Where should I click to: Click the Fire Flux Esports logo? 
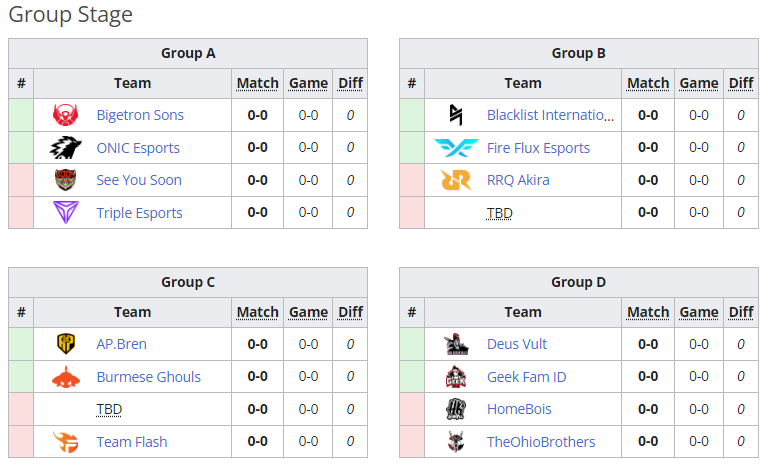[456, 148]
